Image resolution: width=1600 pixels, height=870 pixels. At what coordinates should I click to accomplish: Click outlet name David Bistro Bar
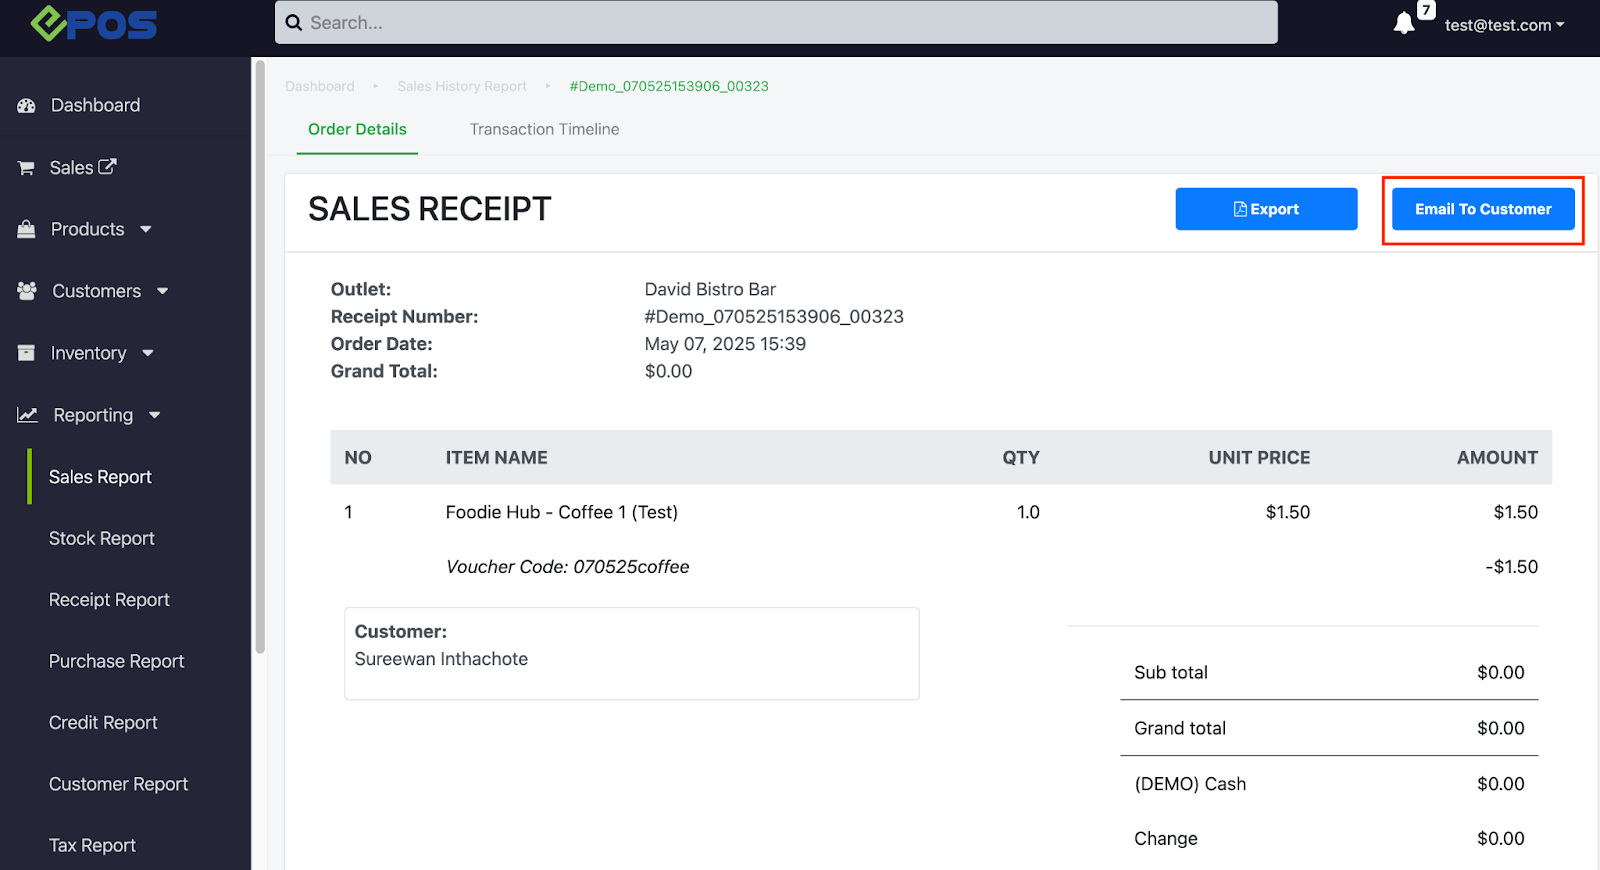[x=710, y=289]
